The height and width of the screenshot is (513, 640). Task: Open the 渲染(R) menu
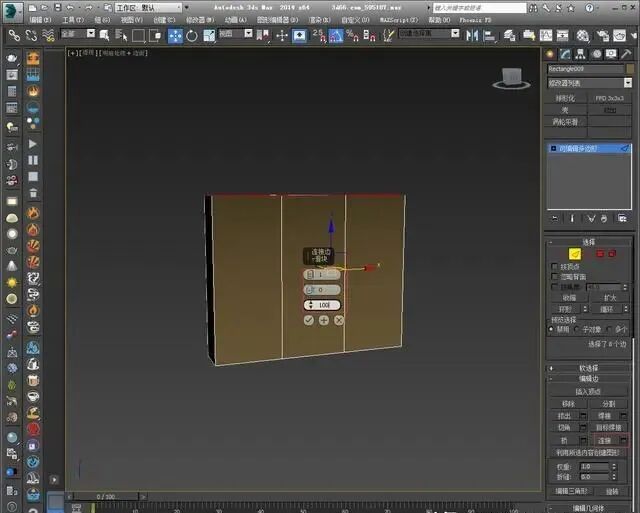tap(320, 20)
